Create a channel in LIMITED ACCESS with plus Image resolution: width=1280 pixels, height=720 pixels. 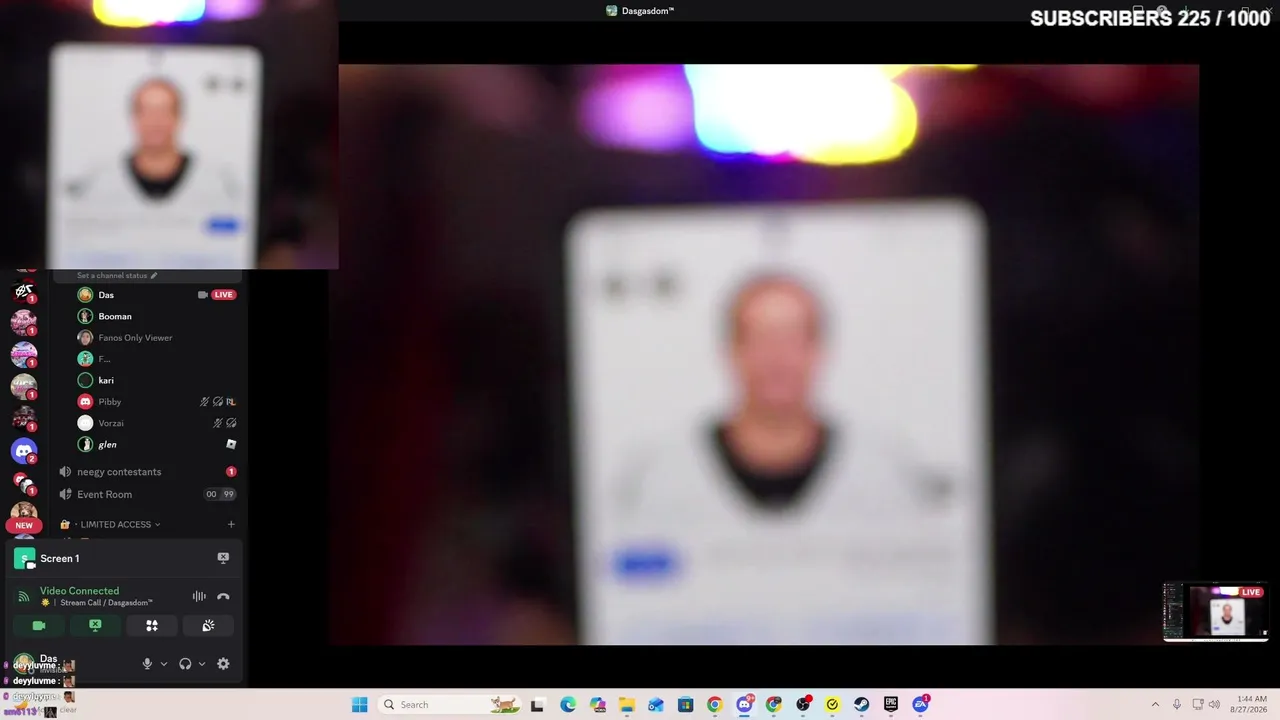tap(231, 524)
